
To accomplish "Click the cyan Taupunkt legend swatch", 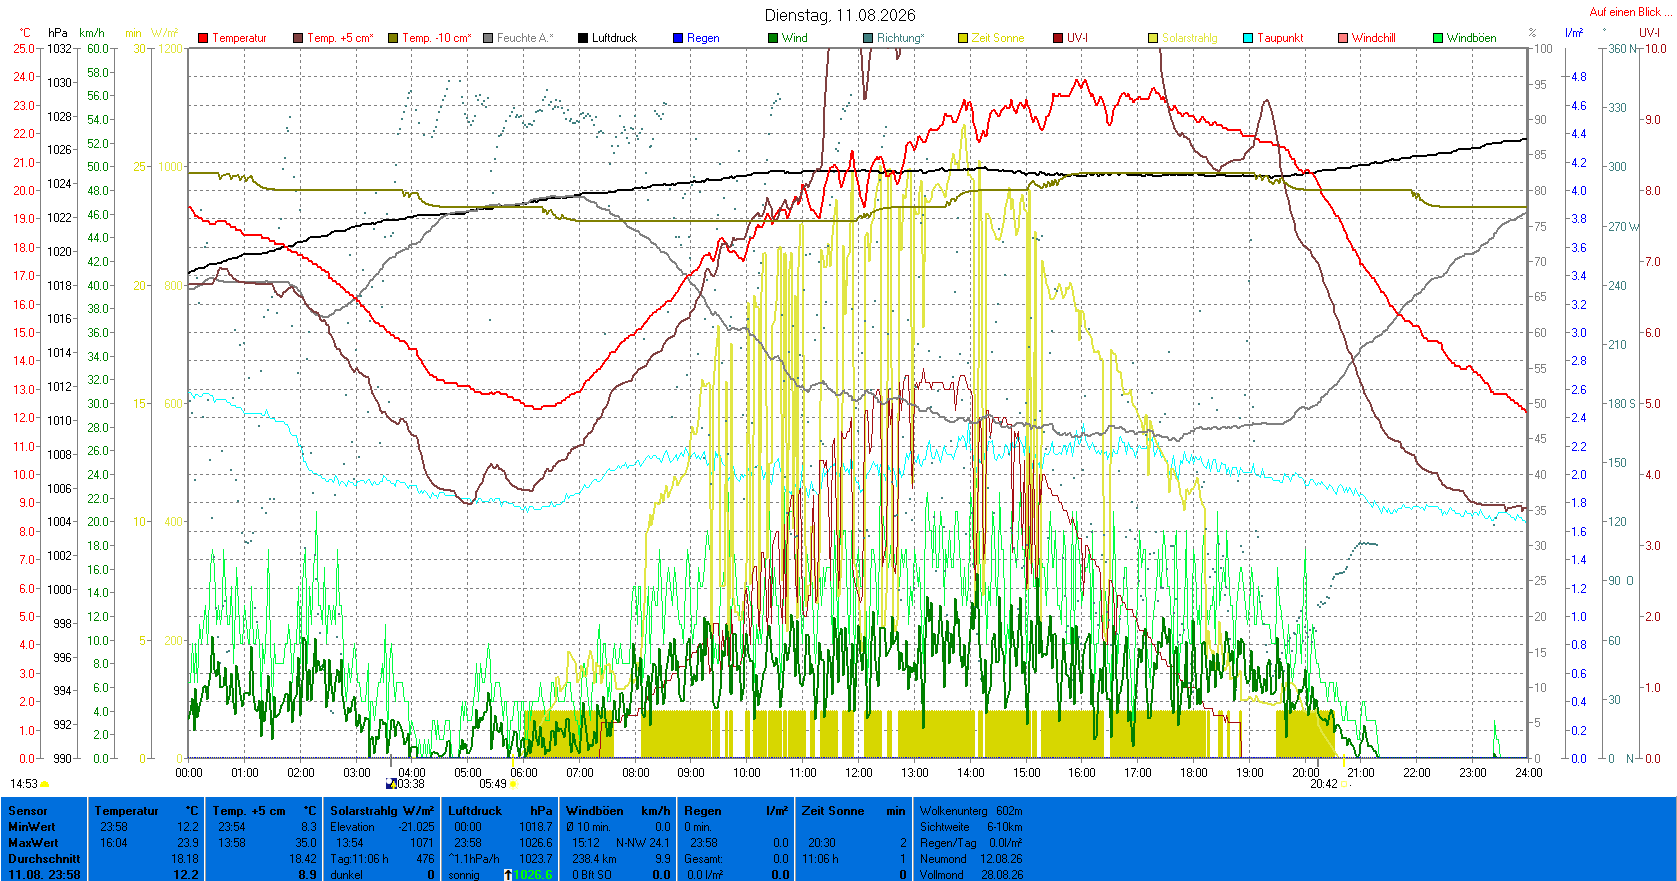I will (x=1248, y=38).
